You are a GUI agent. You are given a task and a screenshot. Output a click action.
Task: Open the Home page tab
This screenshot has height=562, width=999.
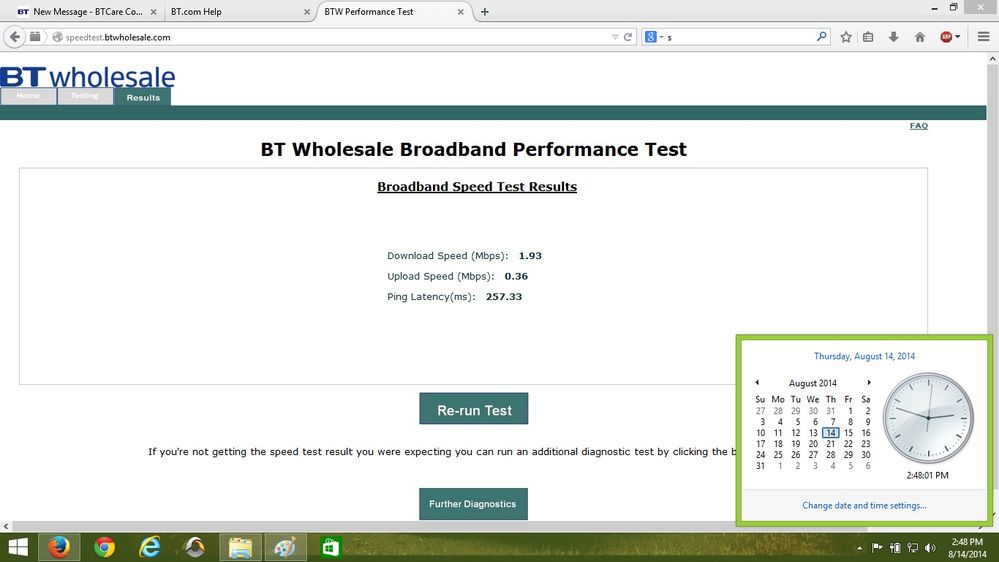click(28, 96)
